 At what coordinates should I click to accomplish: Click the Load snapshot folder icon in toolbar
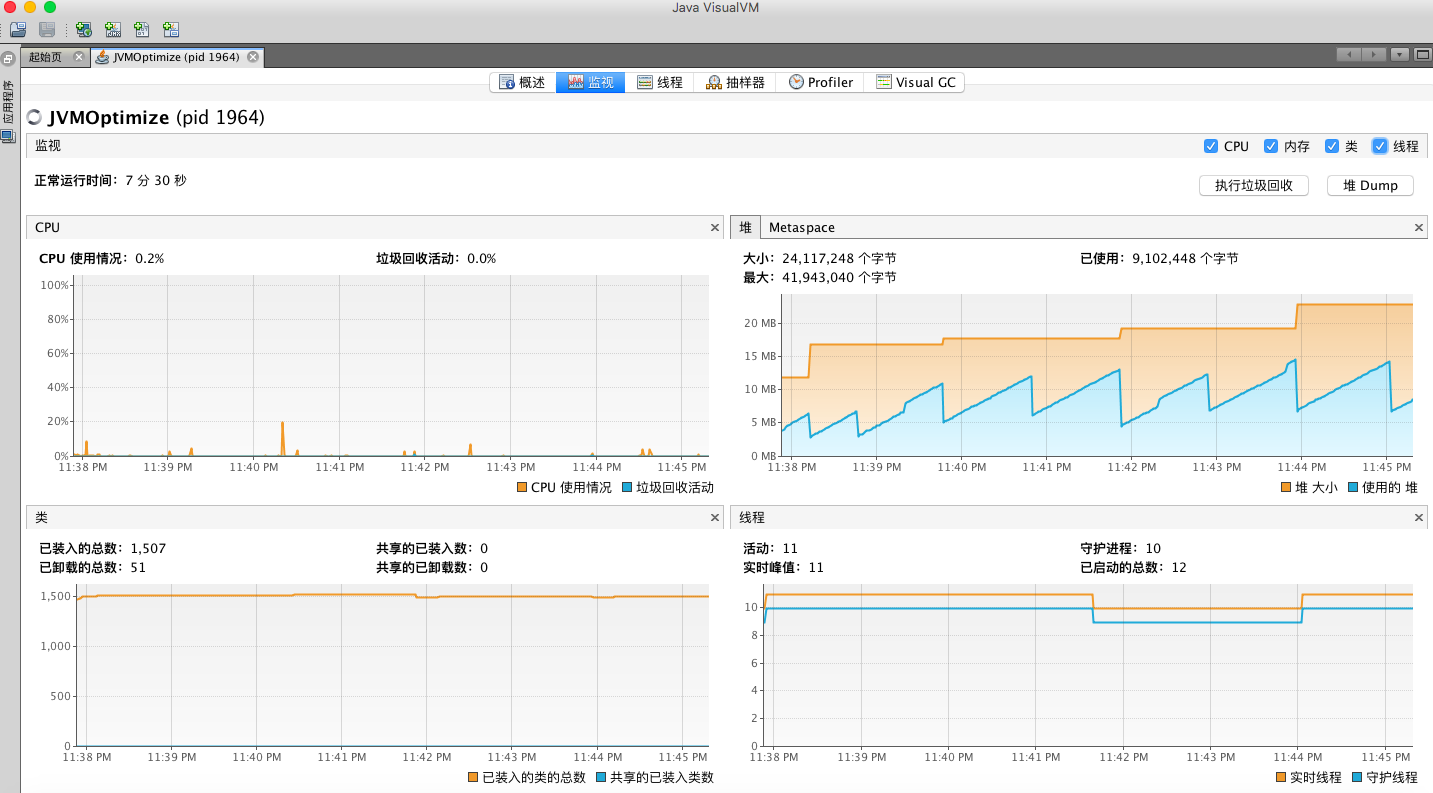pos(18,30)
